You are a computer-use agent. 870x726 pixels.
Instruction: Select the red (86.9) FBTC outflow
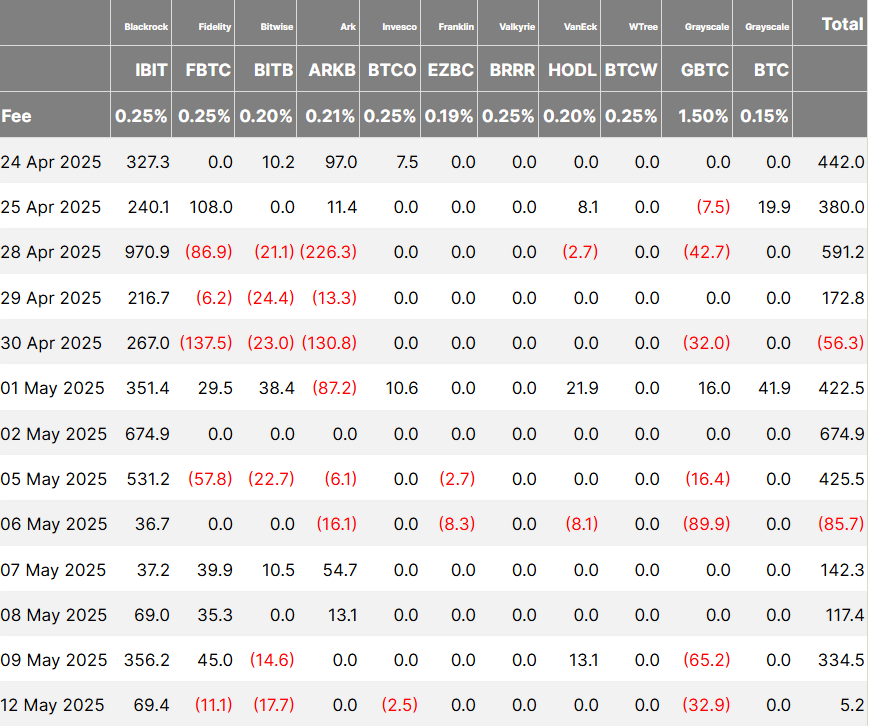tap(209, 252)
